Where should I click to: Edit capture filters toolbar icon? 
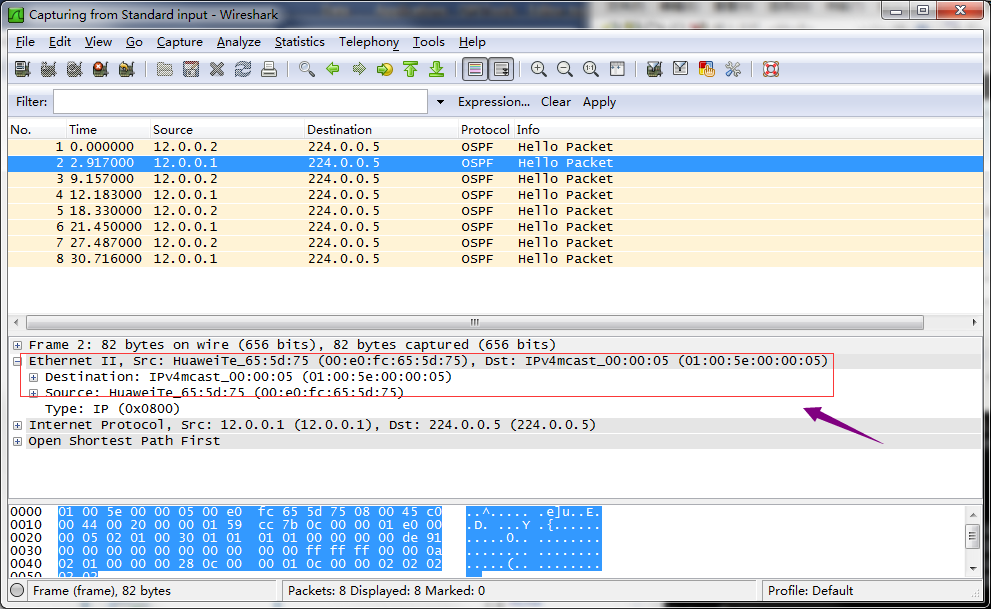[x=655, y=69]
